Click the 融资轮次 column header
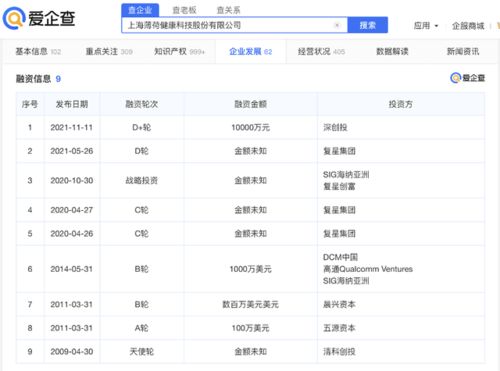 (x=142, y=104)
